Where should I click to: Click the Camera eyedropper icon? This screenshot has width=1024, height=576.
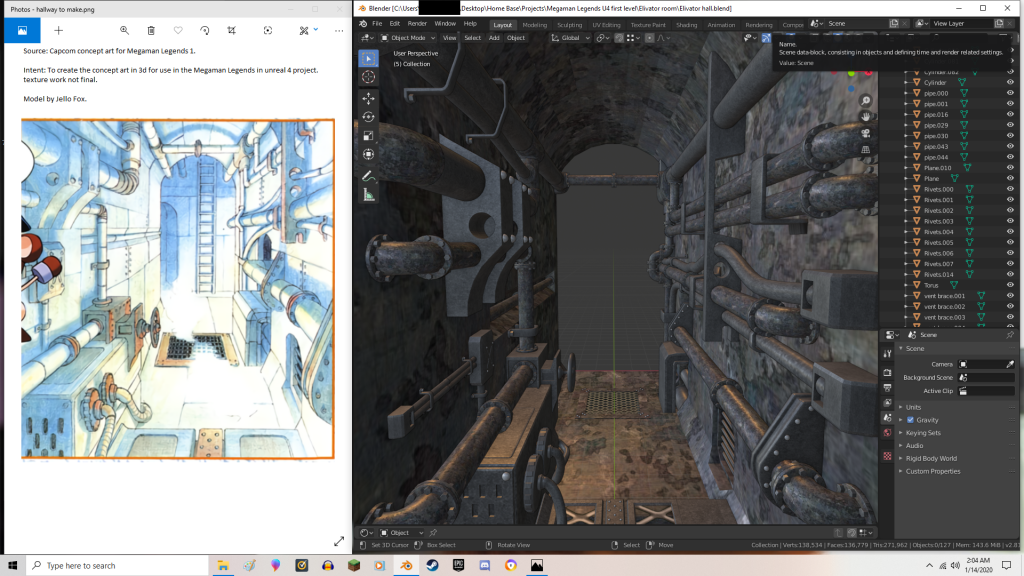1010,364
